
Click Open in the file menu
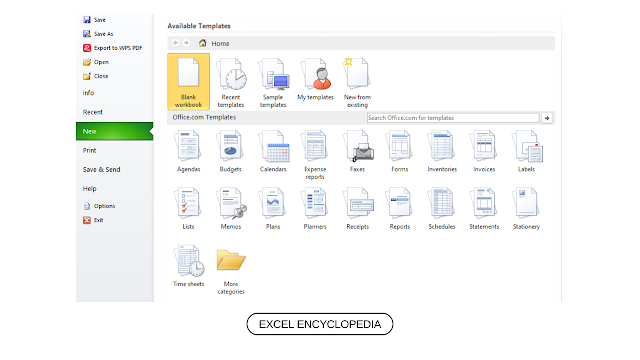tap(96, 62)
